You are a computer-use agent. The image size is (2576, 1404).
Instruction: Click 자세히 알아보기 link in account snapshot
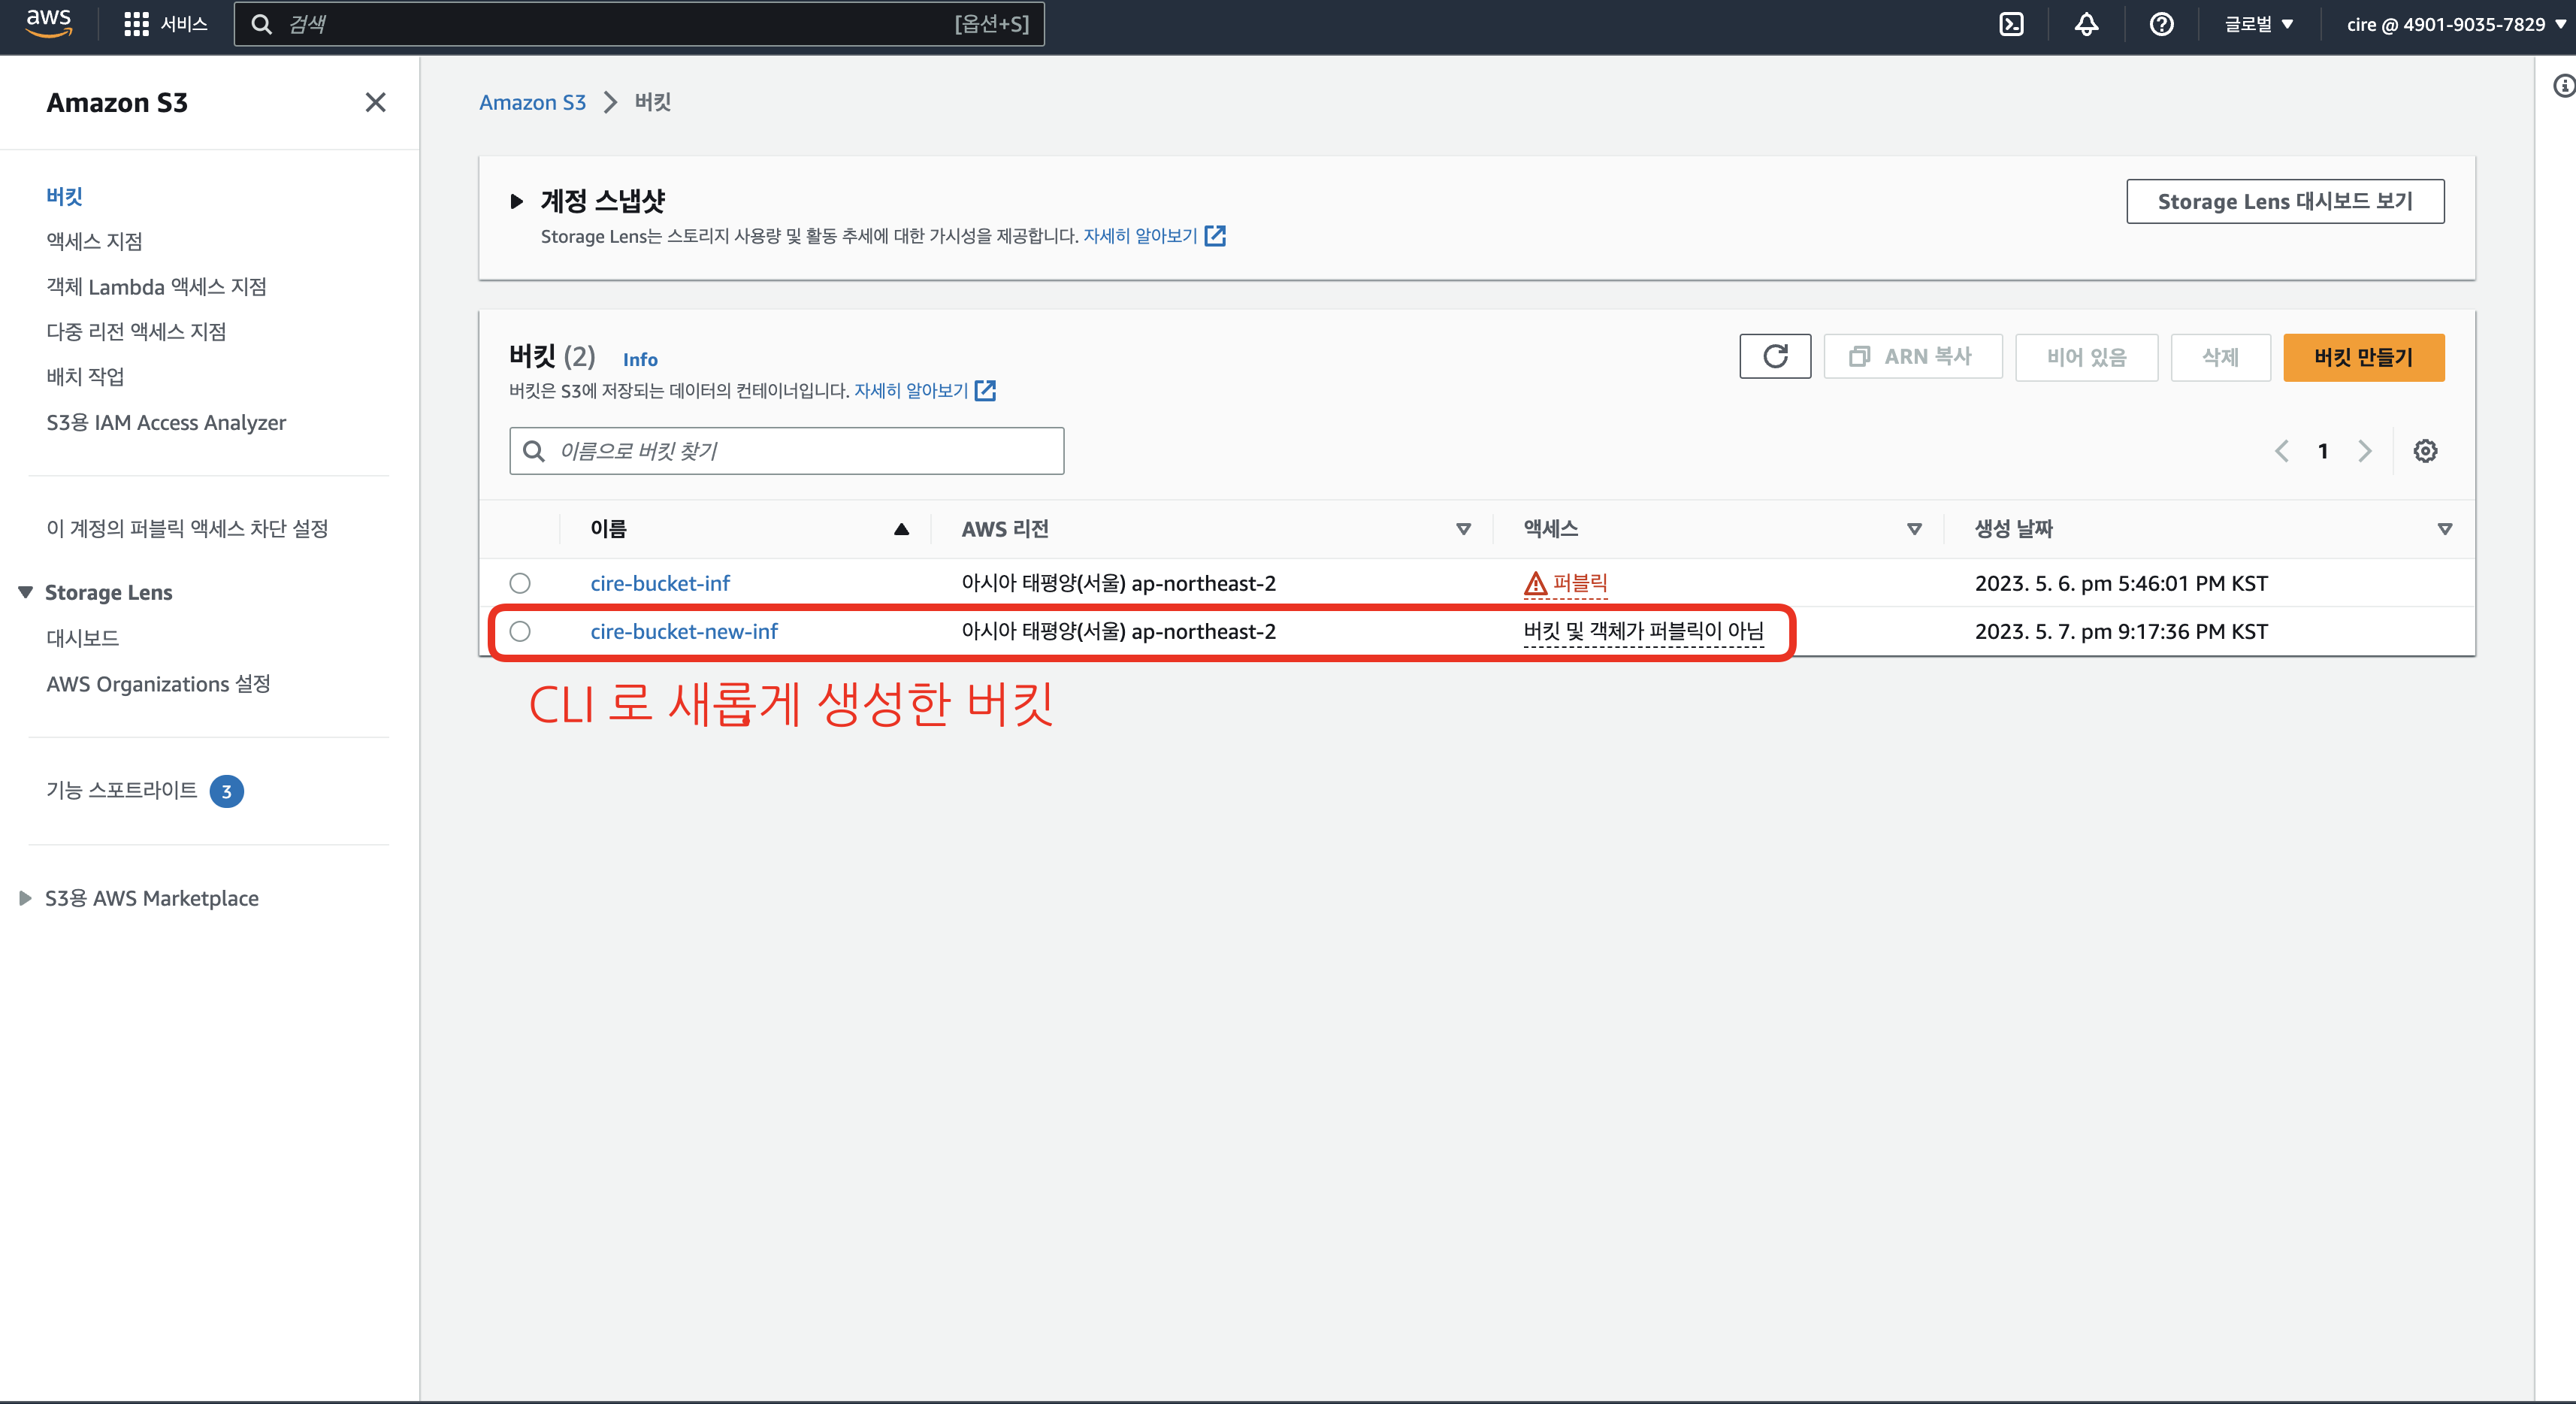pos(1140,236)
